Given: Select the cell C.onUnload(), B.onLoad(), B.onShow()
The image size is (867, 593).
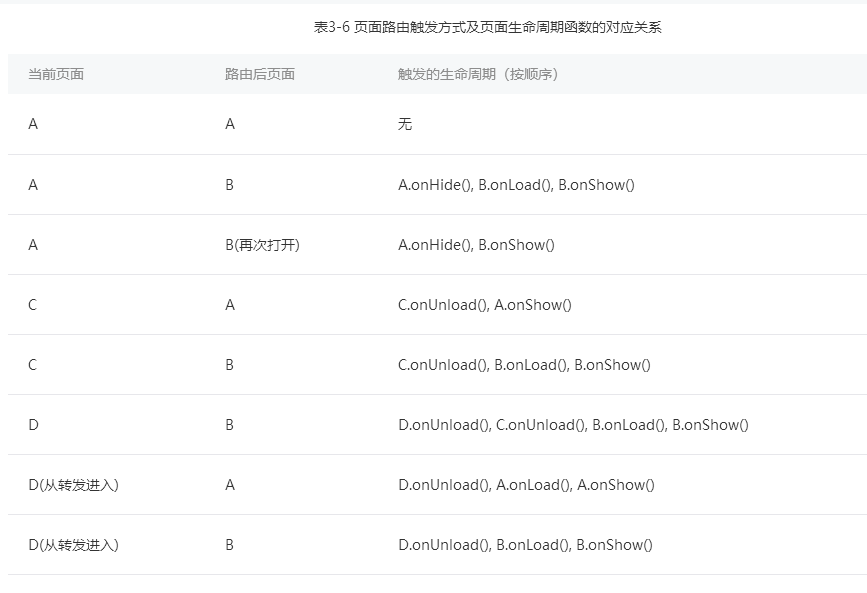Looking at the screenshot, I should coord(524,365).
